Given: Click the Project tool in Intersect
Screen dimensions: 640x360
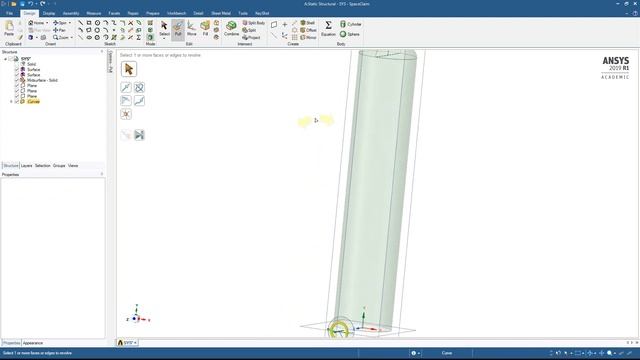Looking at the screenshot, I should pyautogui.click(x=251, y=38).
